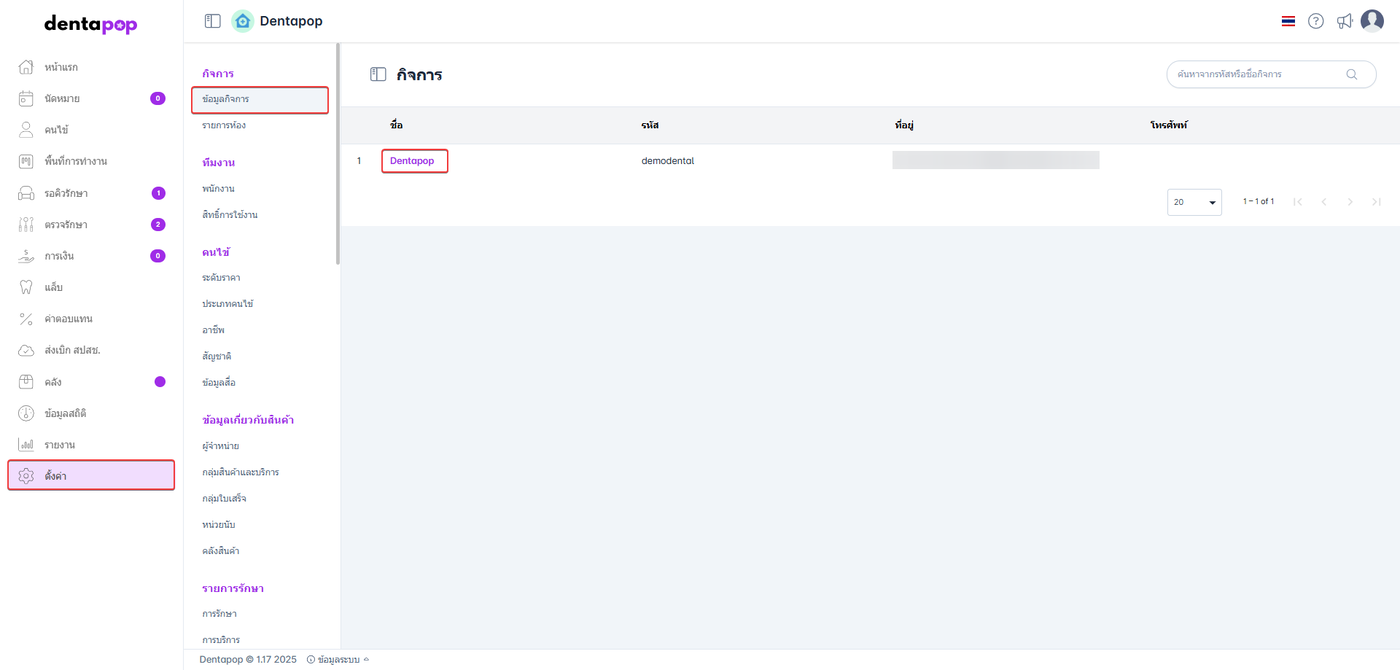Open the rows-per-page dropdown showing 20
Image resolution: width=1400 pixels, height=670 pixels.
[1194, 202]
